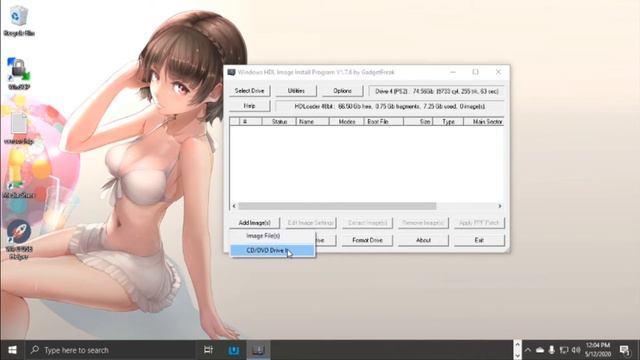Click the Add Image(s) button
The width and height of the screenshot is (640, 360).
point(254,223)
